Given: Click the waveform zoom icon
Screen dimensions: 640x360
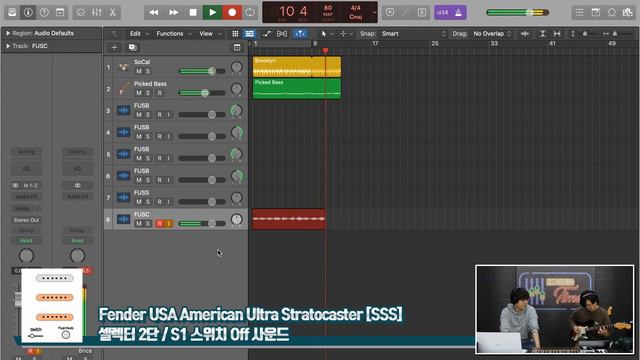Looking at the screenshot, I should [525, 34].
